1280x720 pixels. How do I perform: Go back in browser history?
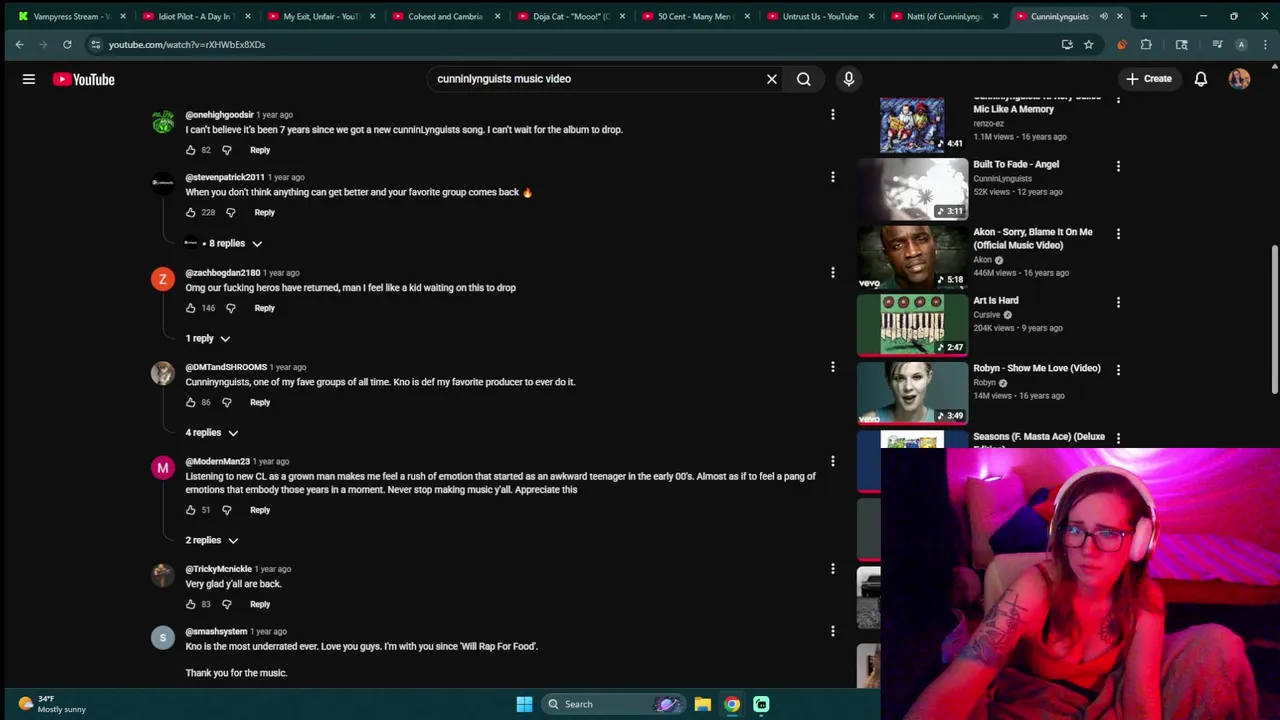pyautogui.click(x=19, y=44)
